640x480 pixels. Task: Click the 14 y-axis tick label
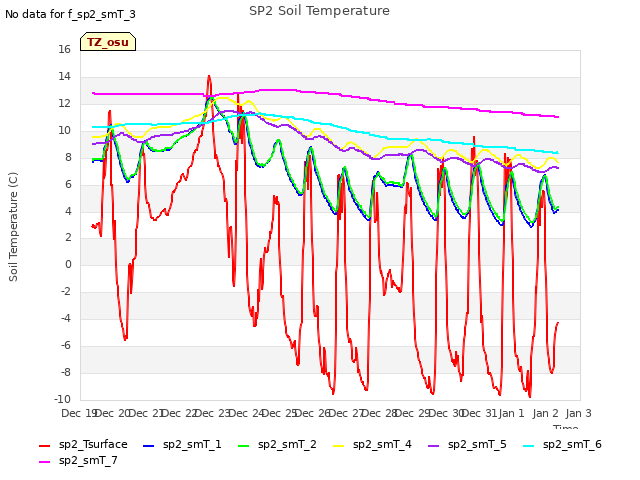[64, 76]
